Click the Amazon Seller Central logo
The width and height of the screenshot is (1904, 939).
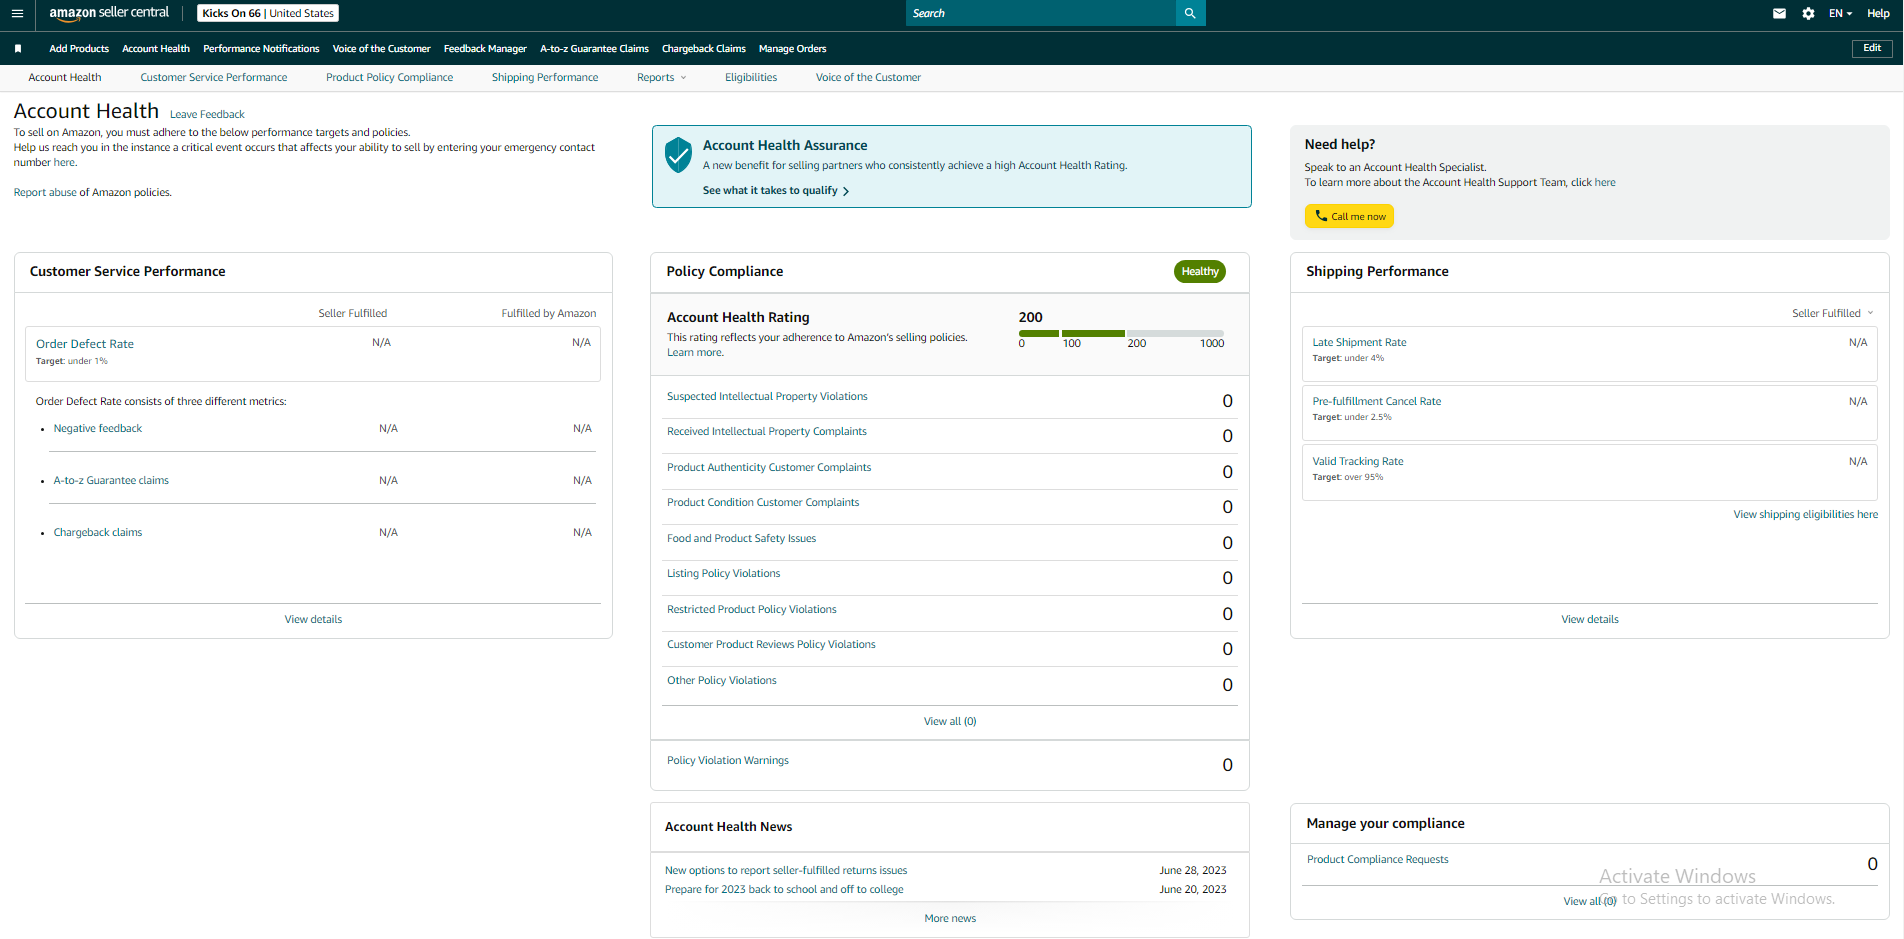[x=109, y=13]
